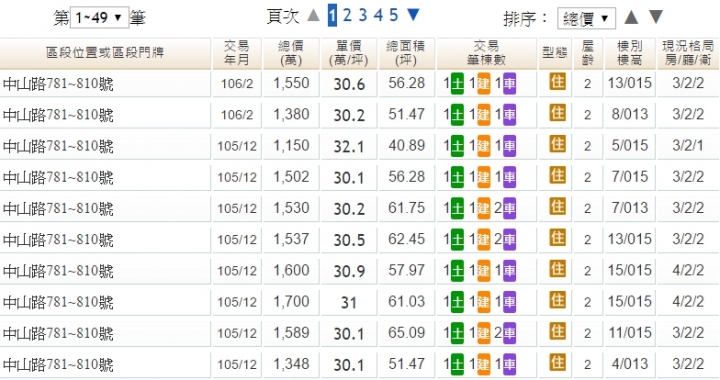This screenshot has width=720, height=380.
Task: Go to page 4
Action: pyautogui.click(x=378, y=16)
